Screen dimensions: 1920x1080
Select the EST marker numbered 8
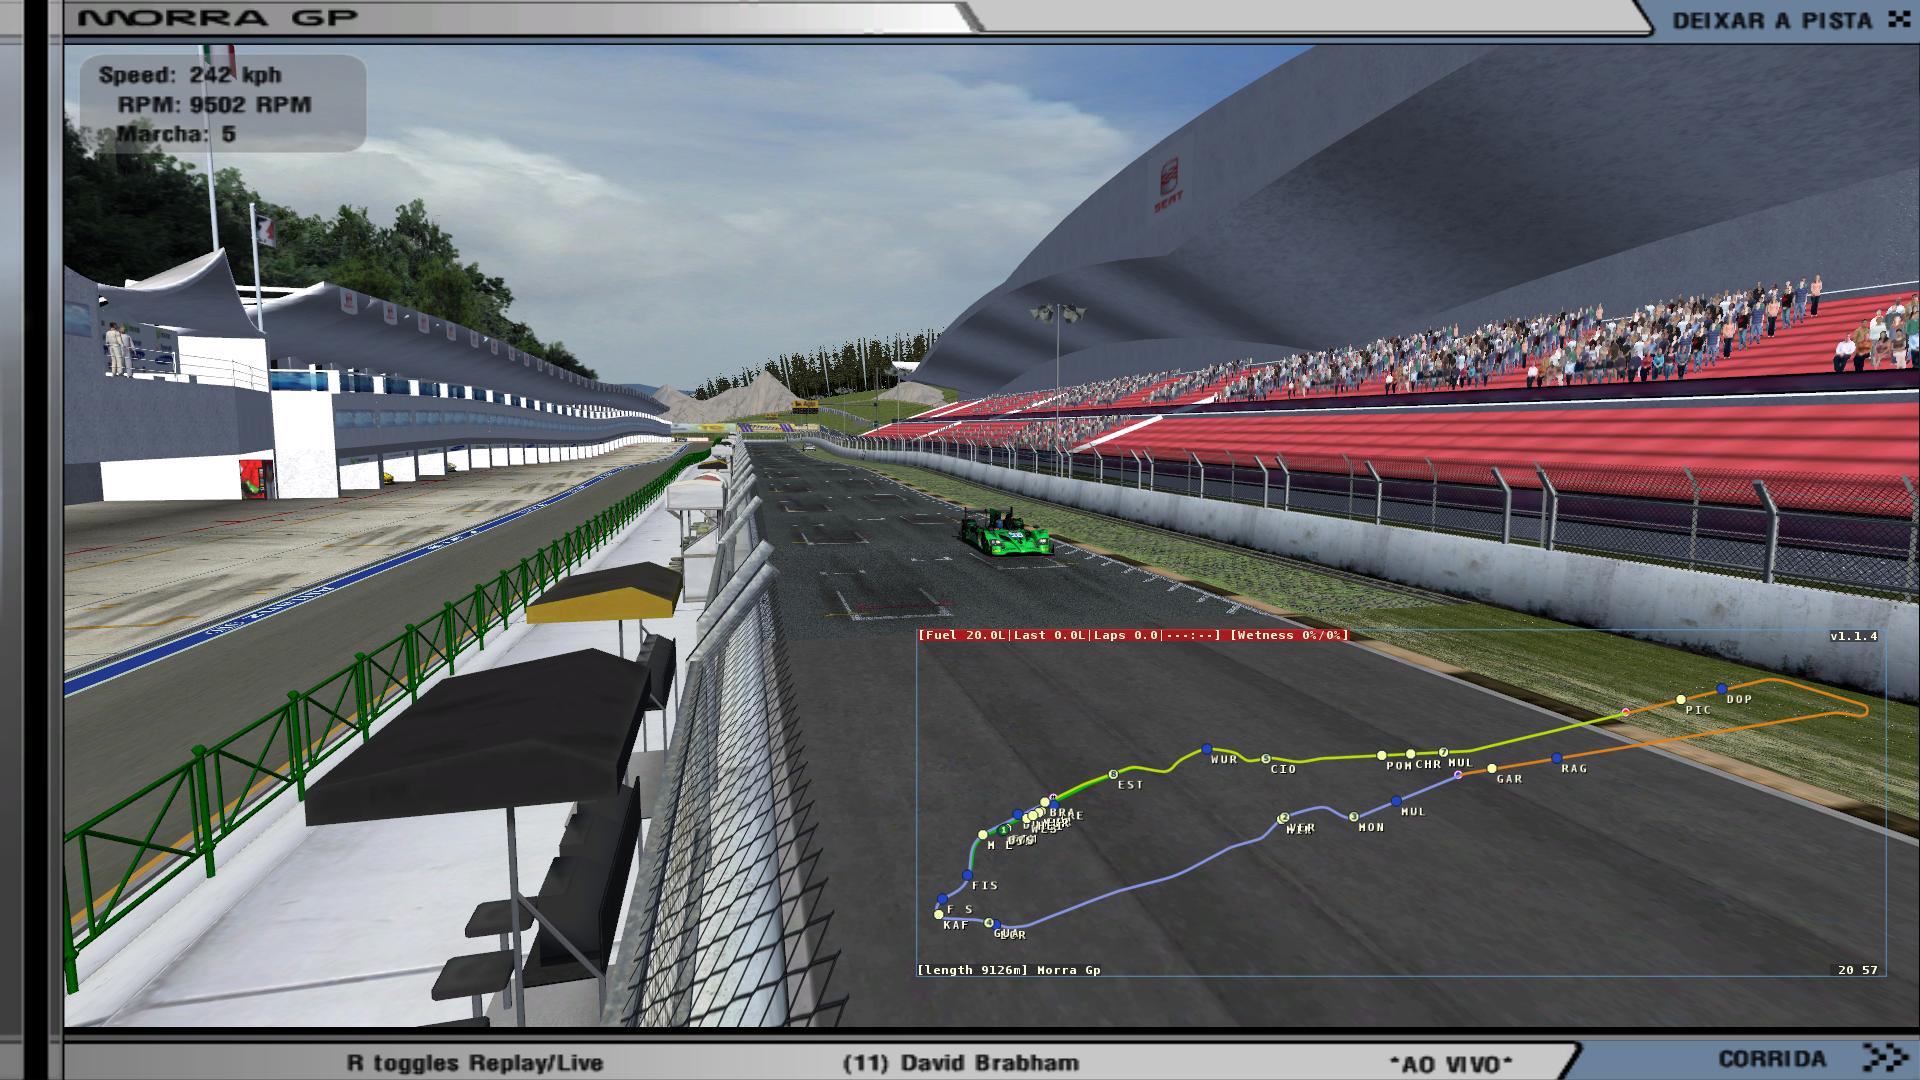click(x=1113, y=775)
